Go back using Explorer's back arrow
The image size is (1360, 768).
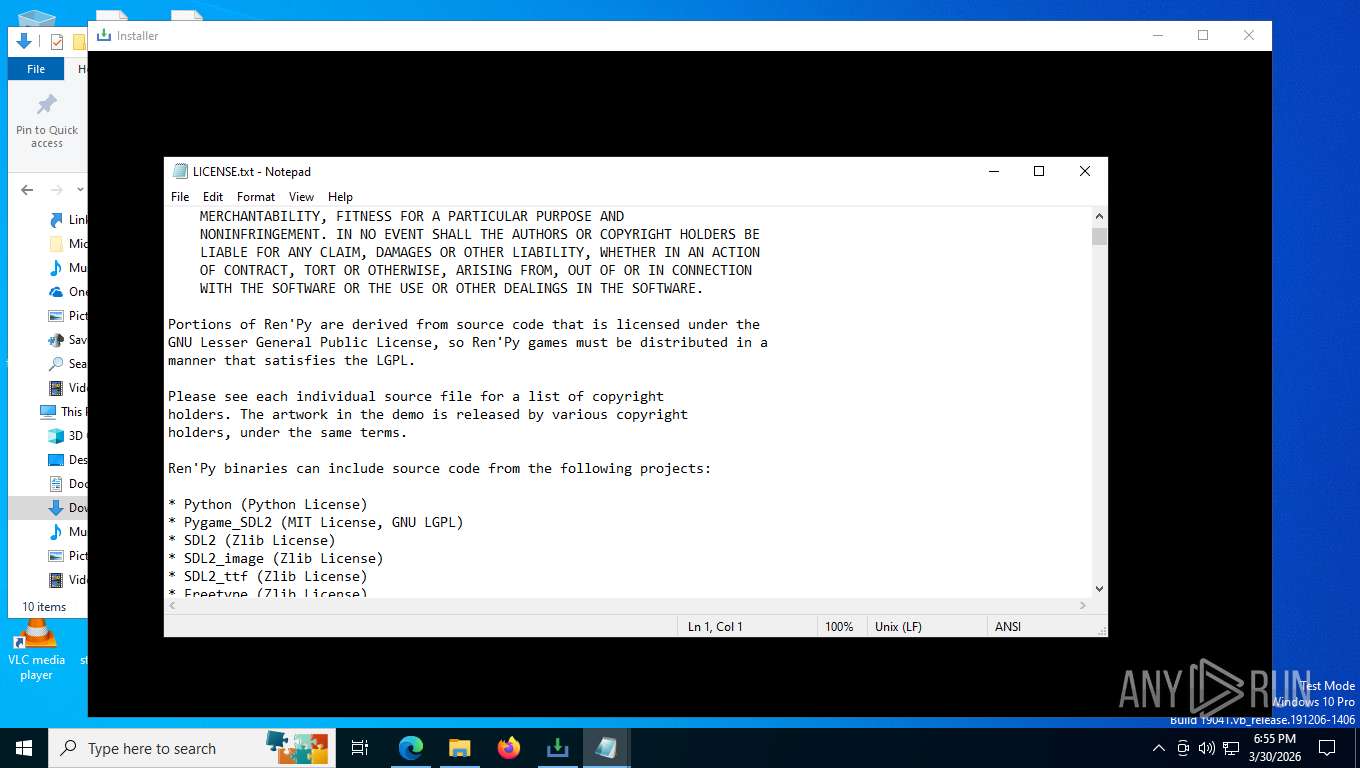point(27,190)
